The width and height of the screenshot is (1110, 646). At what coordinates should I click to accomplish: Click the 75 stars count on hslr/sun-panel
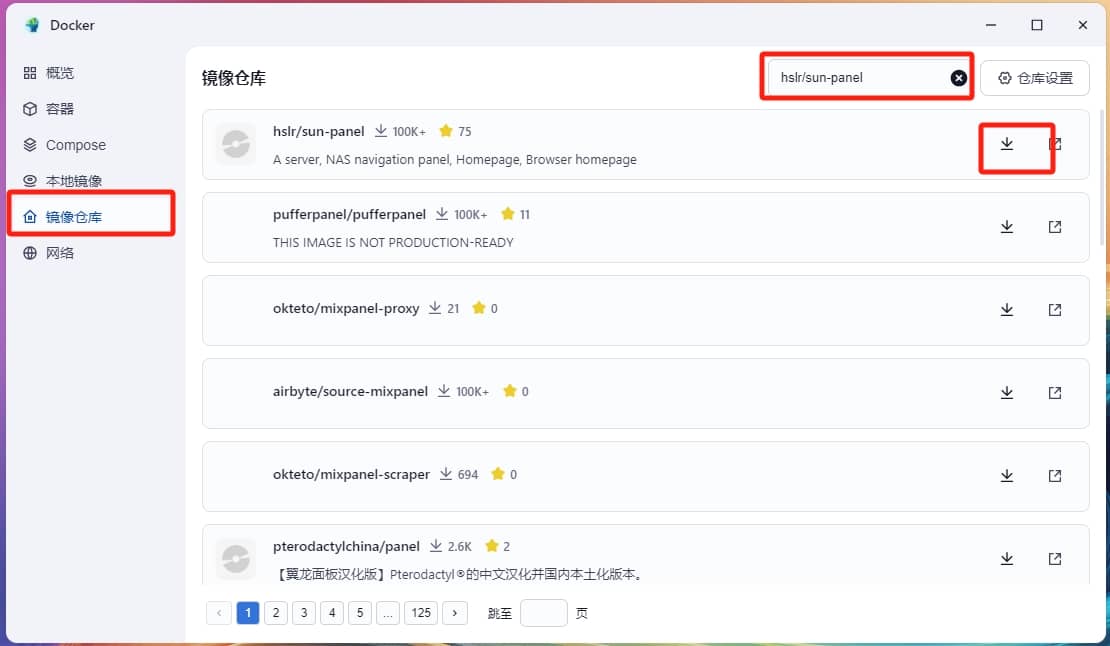pos(464,132)
